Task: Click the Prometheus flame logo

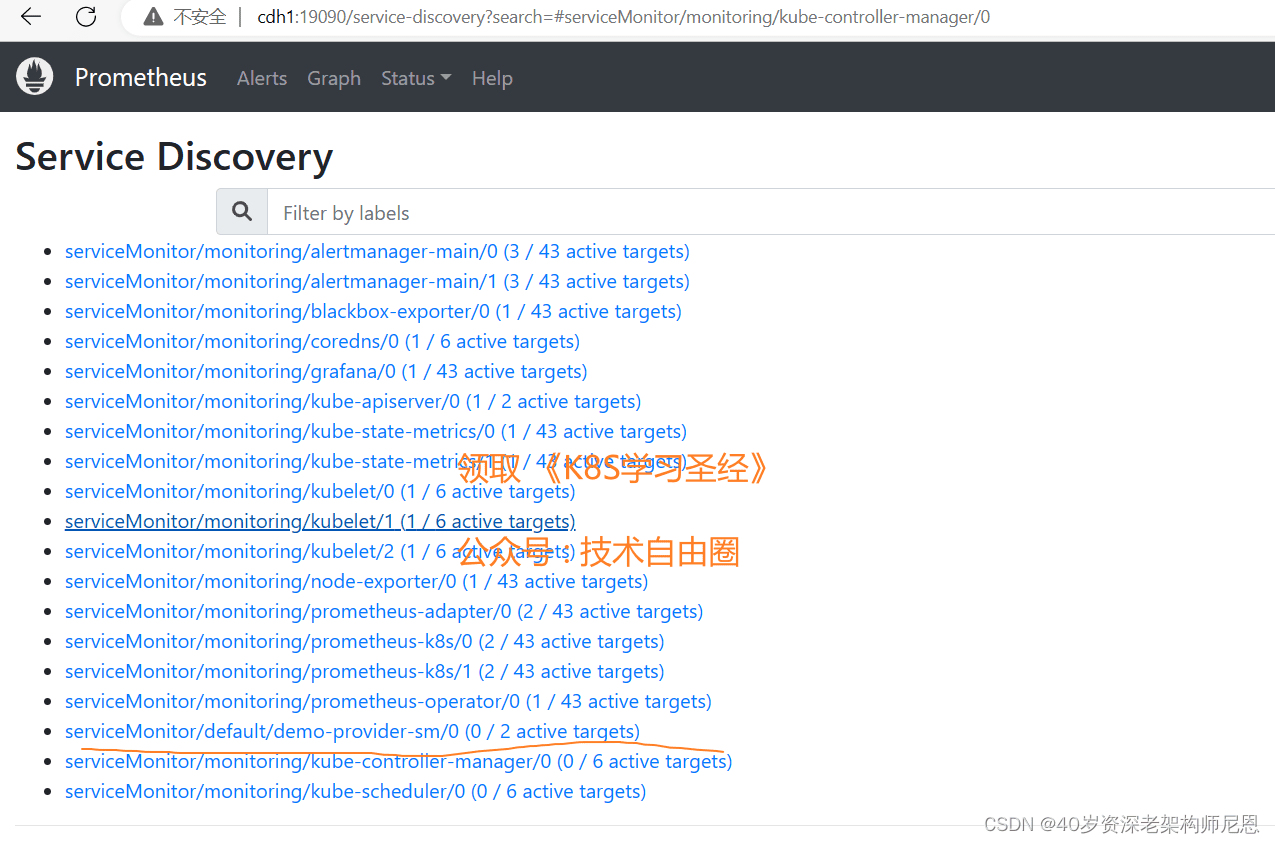Action: (34, 77)
